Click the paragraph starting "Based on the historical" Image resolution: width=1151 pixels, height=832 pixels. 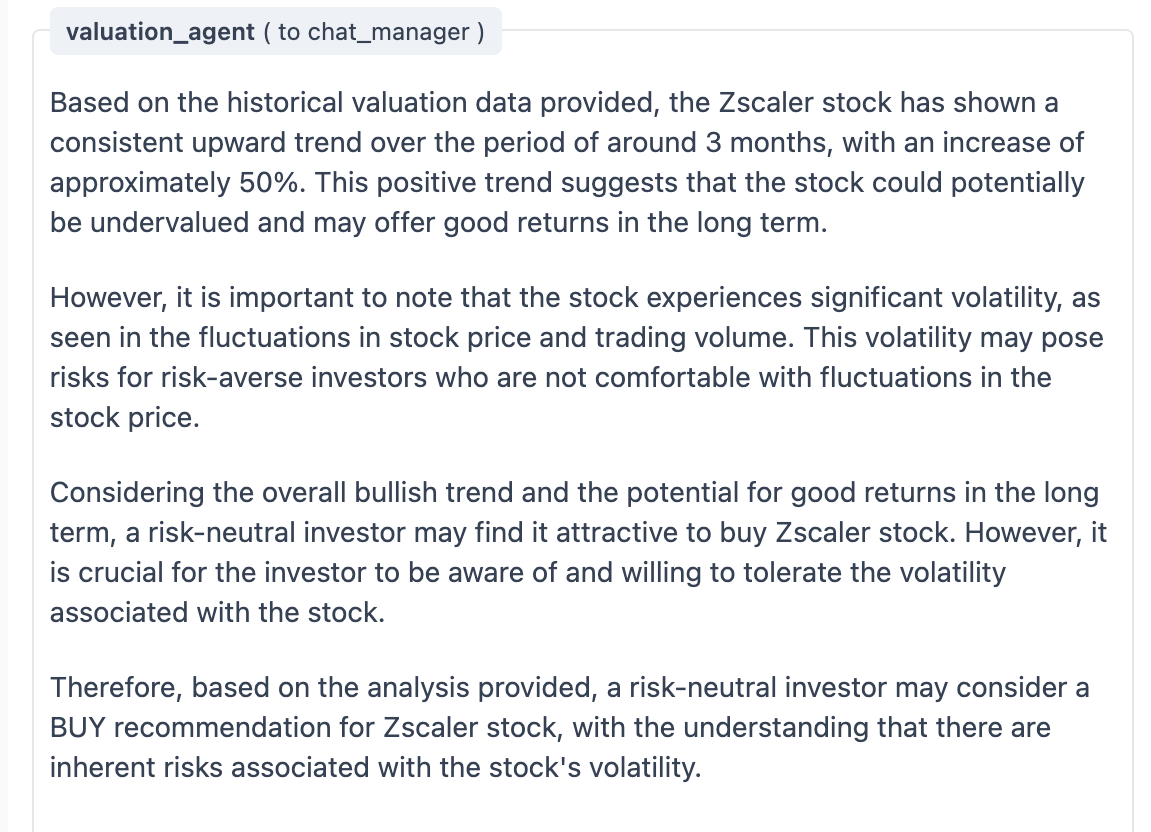pos(567,162)
